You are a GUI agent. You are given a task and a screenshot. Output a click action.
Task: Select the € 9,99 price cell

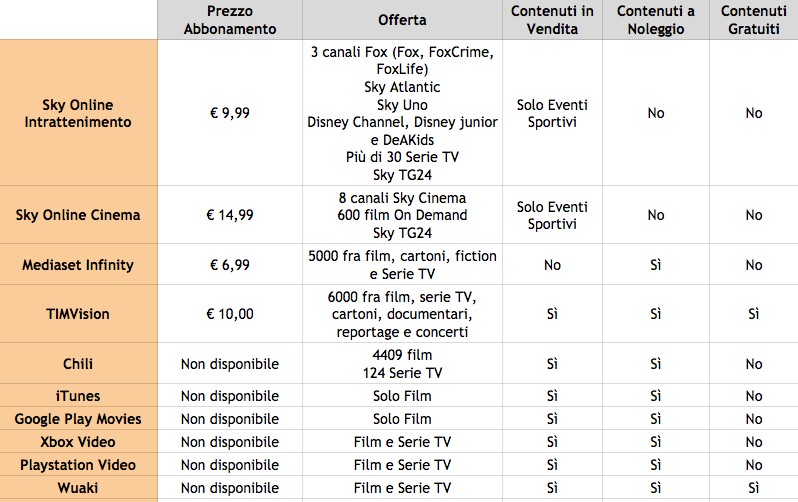click(229, 113)
